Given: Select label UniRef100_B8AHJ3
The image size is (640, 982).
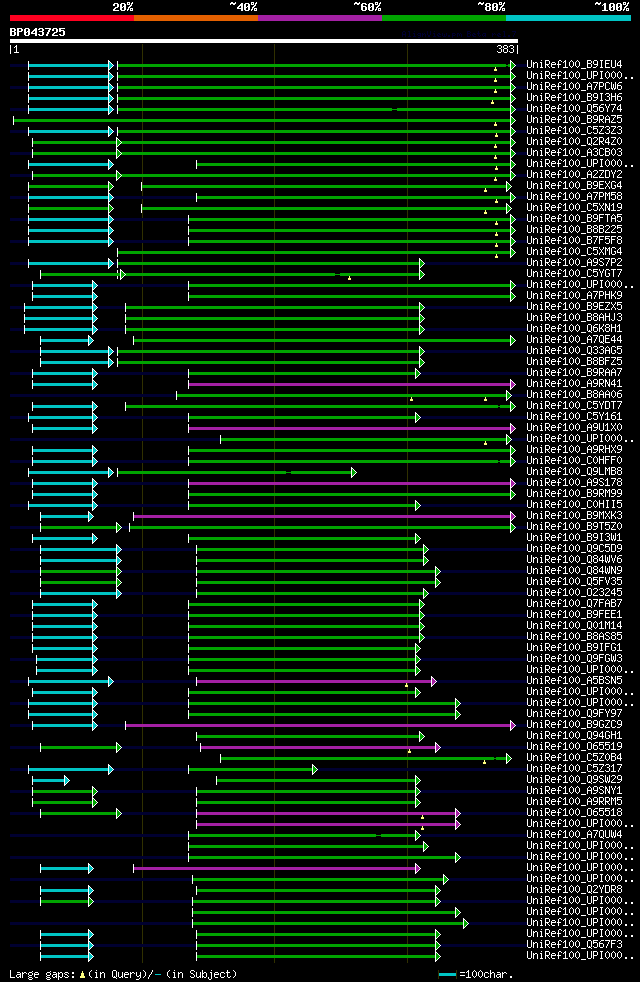Looking at the screenshot, I should (x=574, y=318).
